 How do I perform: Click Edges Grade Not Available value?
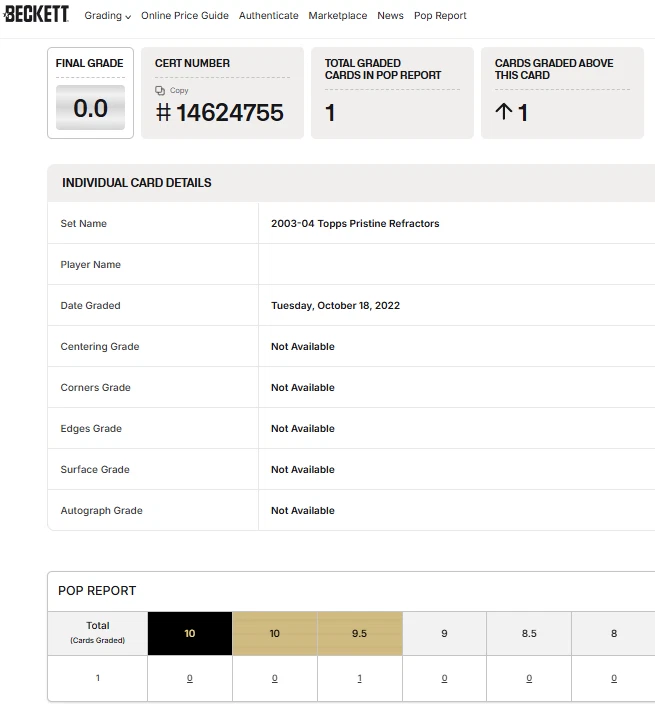coord(303,429)
